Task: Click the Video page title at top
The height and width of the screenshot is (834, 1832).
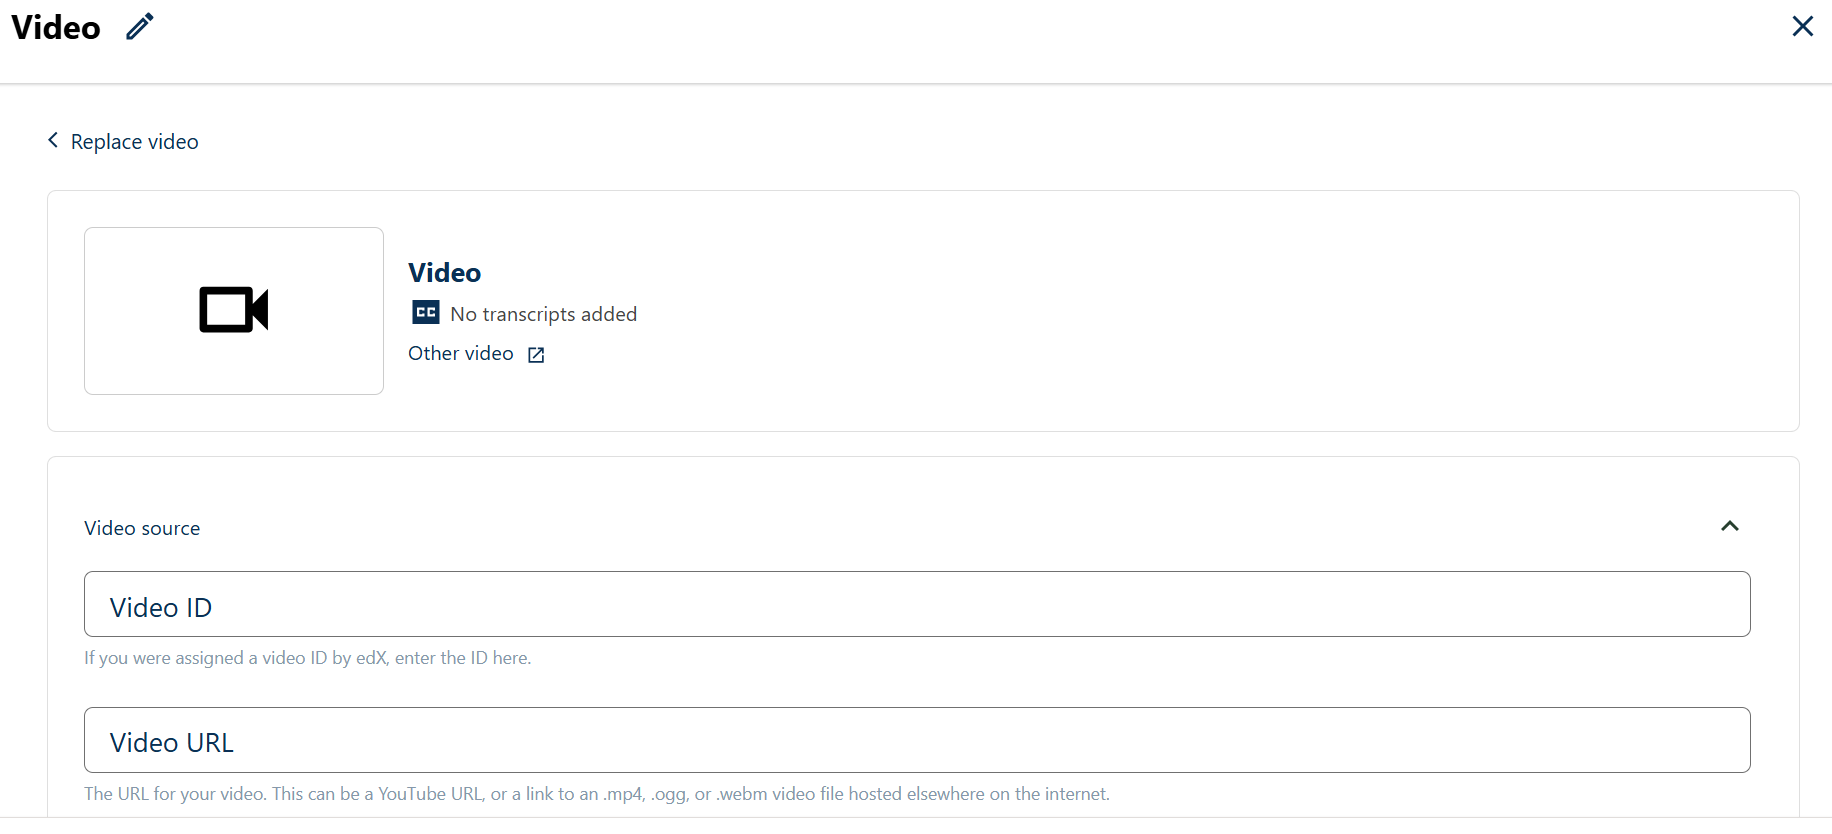Action: point(56,27)
